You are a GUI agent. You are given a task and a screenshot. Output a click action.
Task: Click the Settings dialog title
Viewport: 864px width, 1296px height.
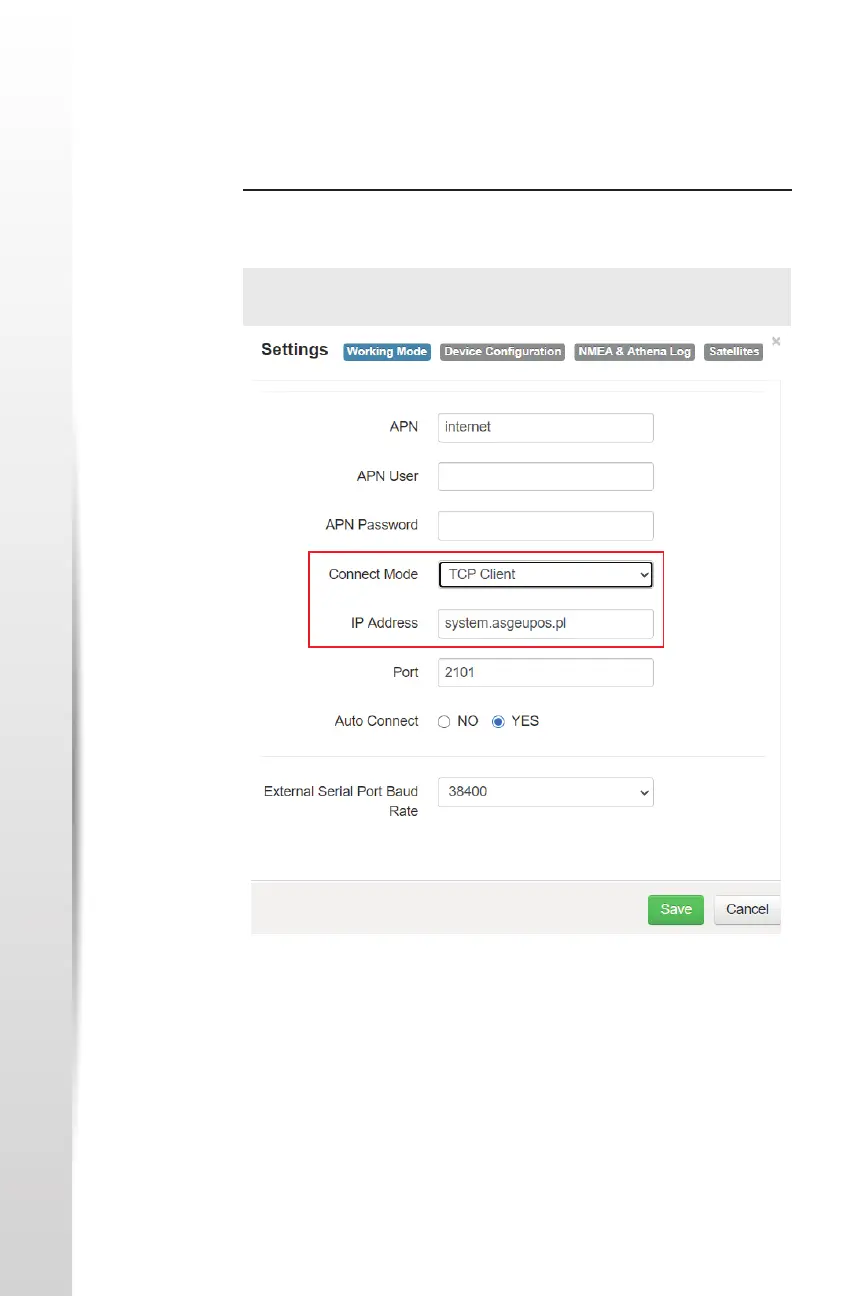point(295,350)
